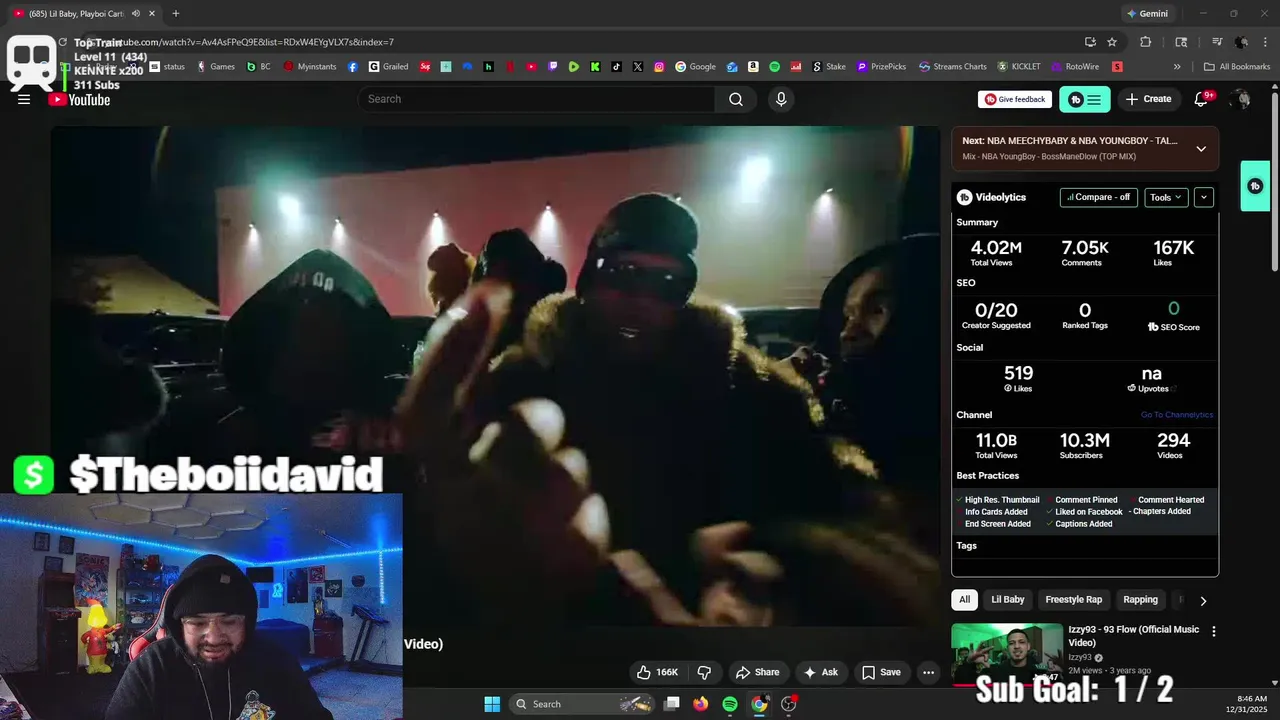Bookmark this page with the star icon

(x=1112, y=42)
